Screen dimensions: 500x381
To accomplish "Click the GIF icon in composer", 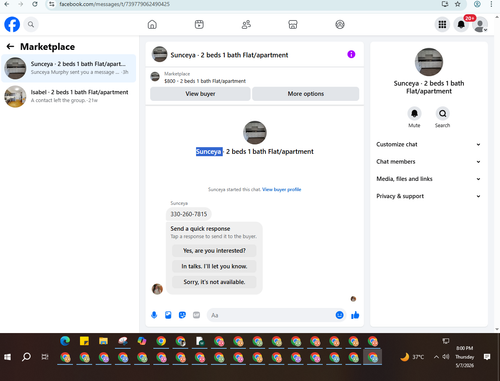I will point(196,315).
